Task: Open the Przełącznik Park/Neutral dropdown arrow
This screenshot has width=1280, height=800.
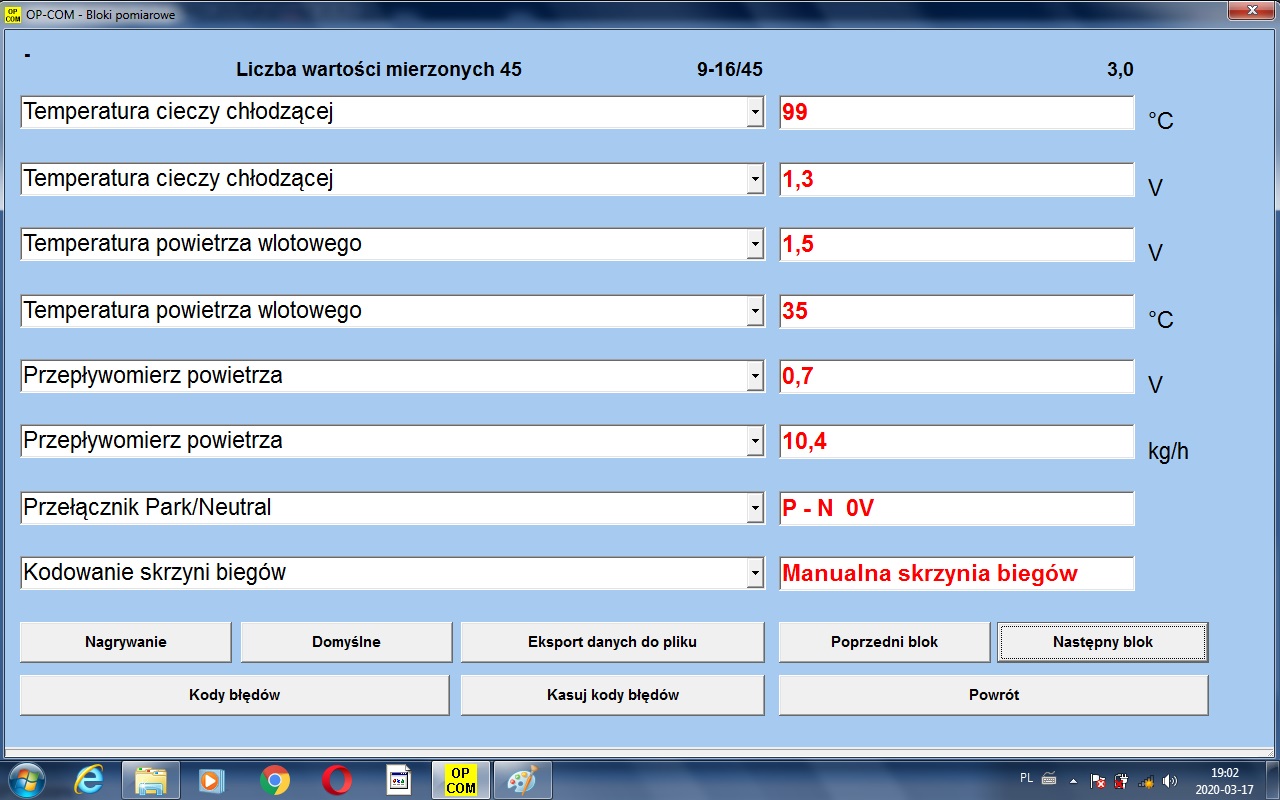Action: coord(755,508)
